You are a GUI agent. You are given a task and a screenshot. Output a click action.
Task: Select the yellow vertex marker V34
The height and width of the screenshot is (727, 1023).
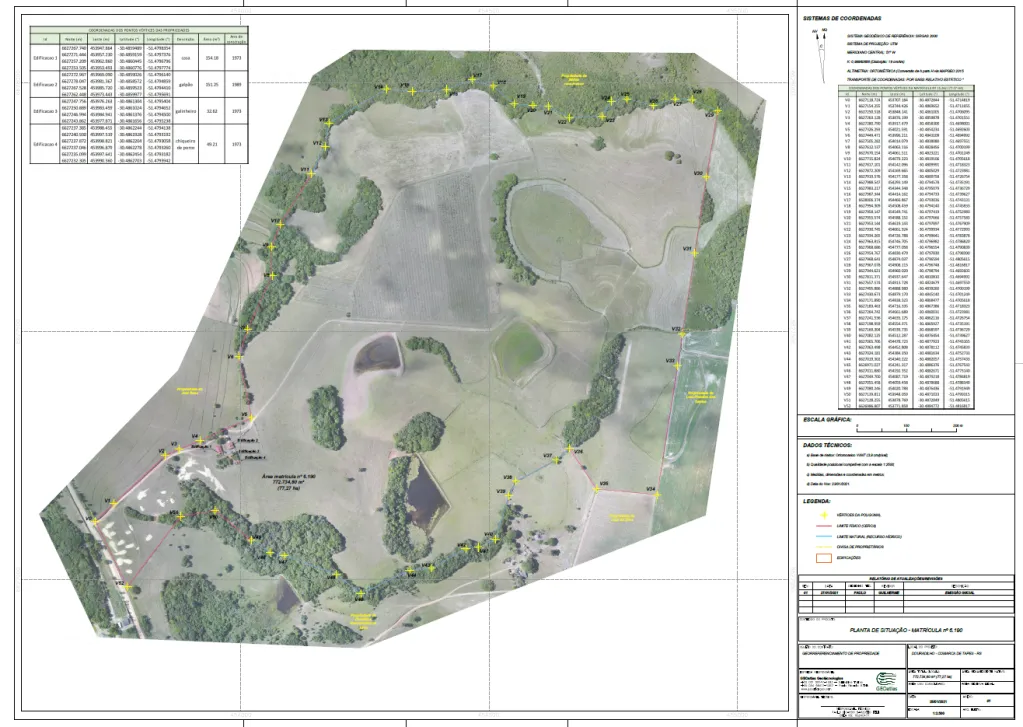[x=658, y=493]
